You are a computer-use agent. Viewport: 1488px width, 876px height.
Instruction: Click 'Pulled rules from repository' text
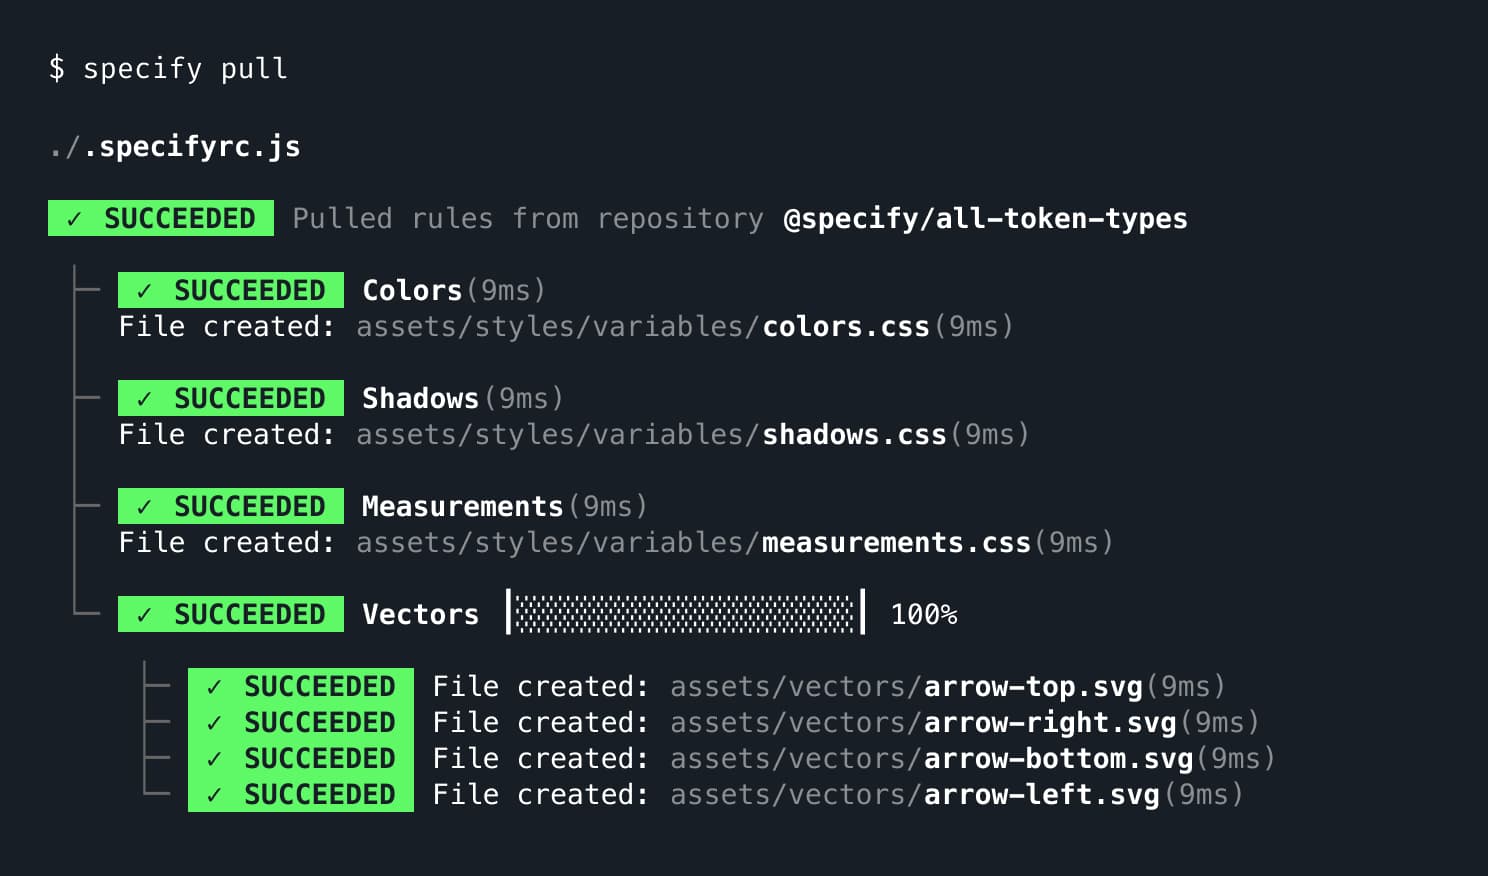tap(528, 219)
